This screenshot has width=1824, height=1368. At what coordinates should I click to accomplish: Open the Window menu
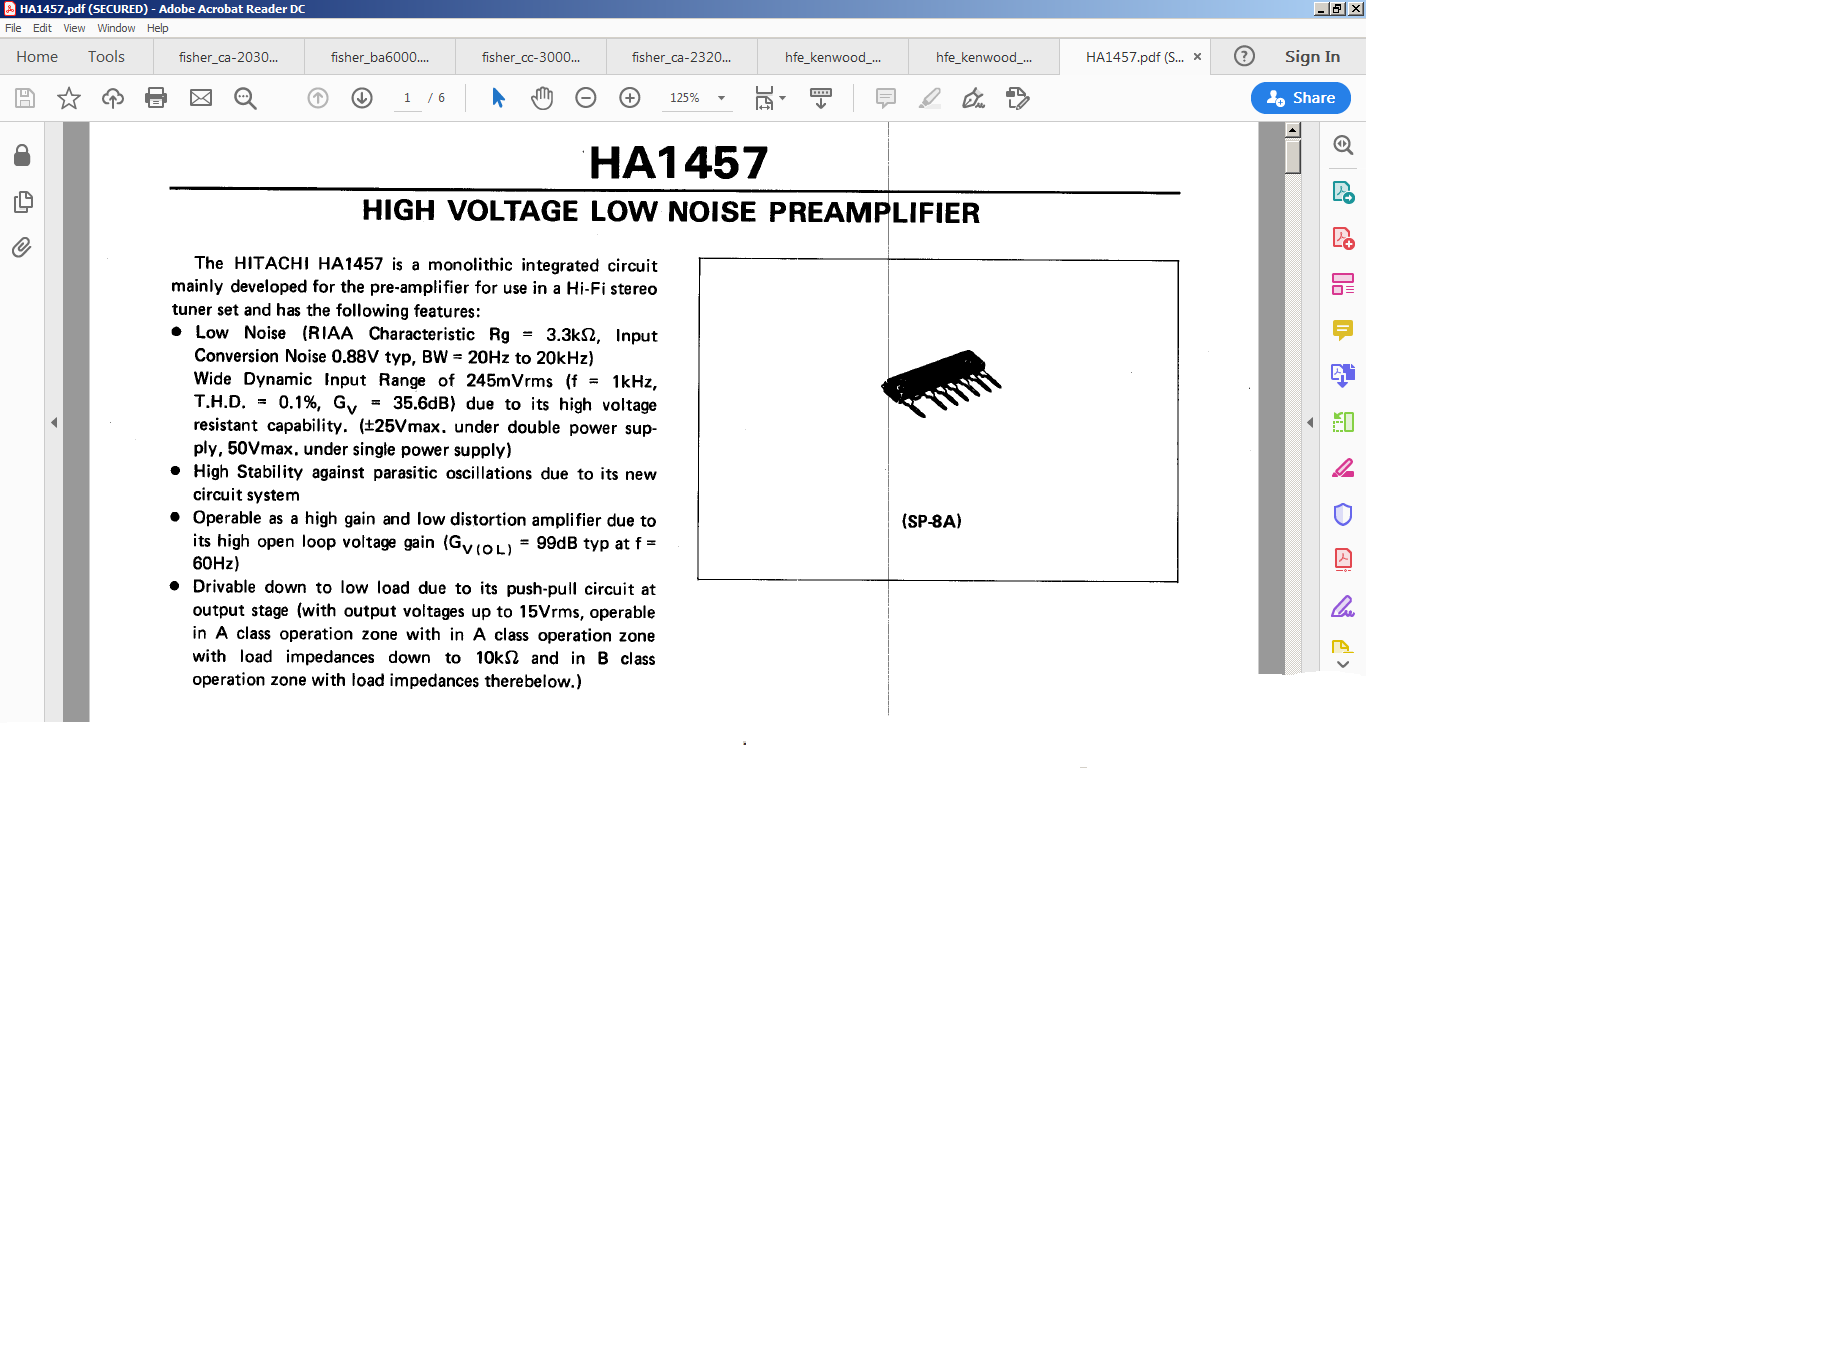point(116,28)
